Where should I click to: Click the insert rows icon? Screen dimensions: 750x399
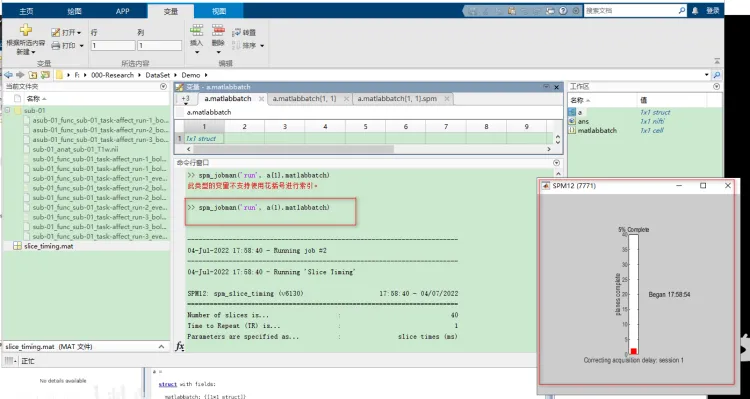point(196,30)
